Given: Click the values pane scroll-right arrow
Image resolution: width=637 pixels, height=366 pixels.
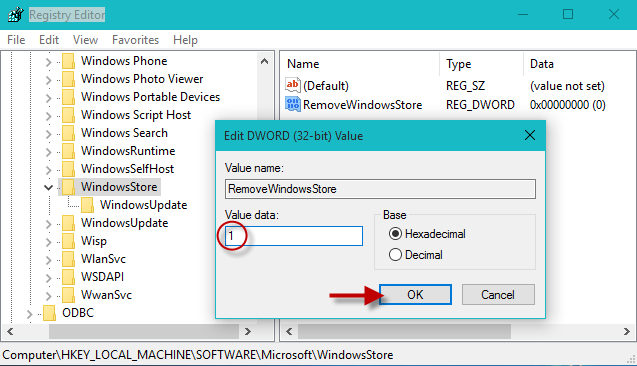Looking at the screenshot, I should [x=627, y=332].
